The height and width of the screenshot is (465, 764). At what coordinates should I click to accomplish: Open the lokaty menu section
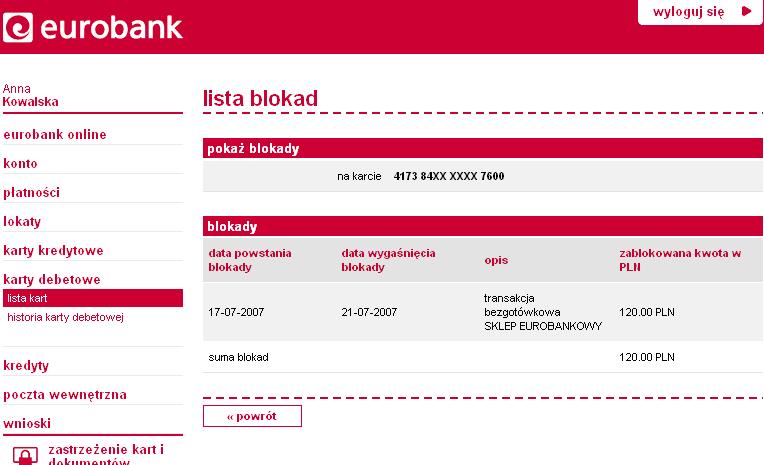[22, 222]
